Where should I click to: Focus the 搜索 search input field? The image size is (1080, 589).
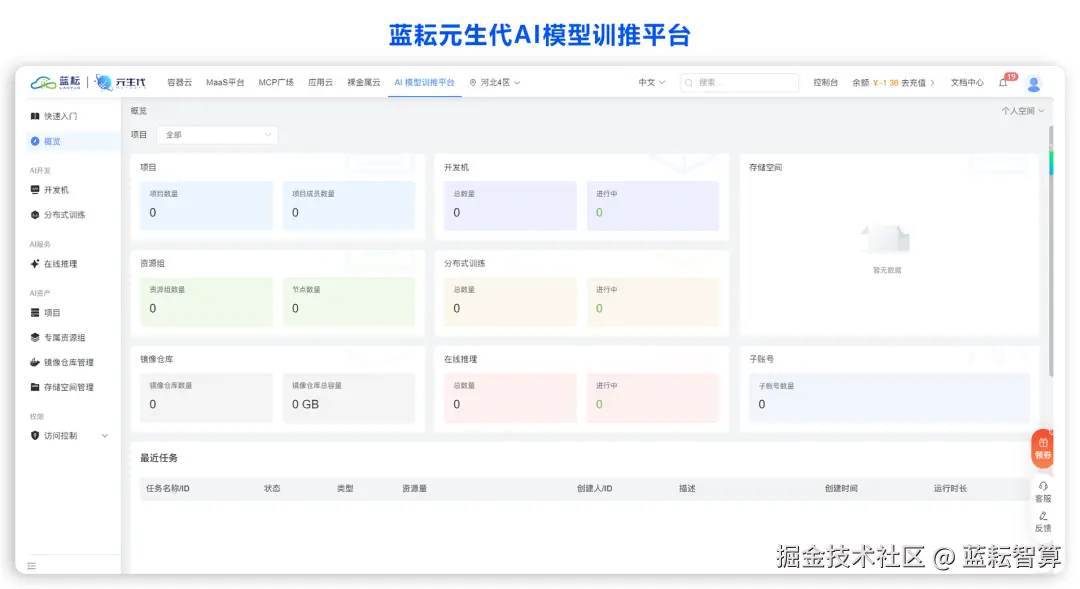tap(739, 83)
